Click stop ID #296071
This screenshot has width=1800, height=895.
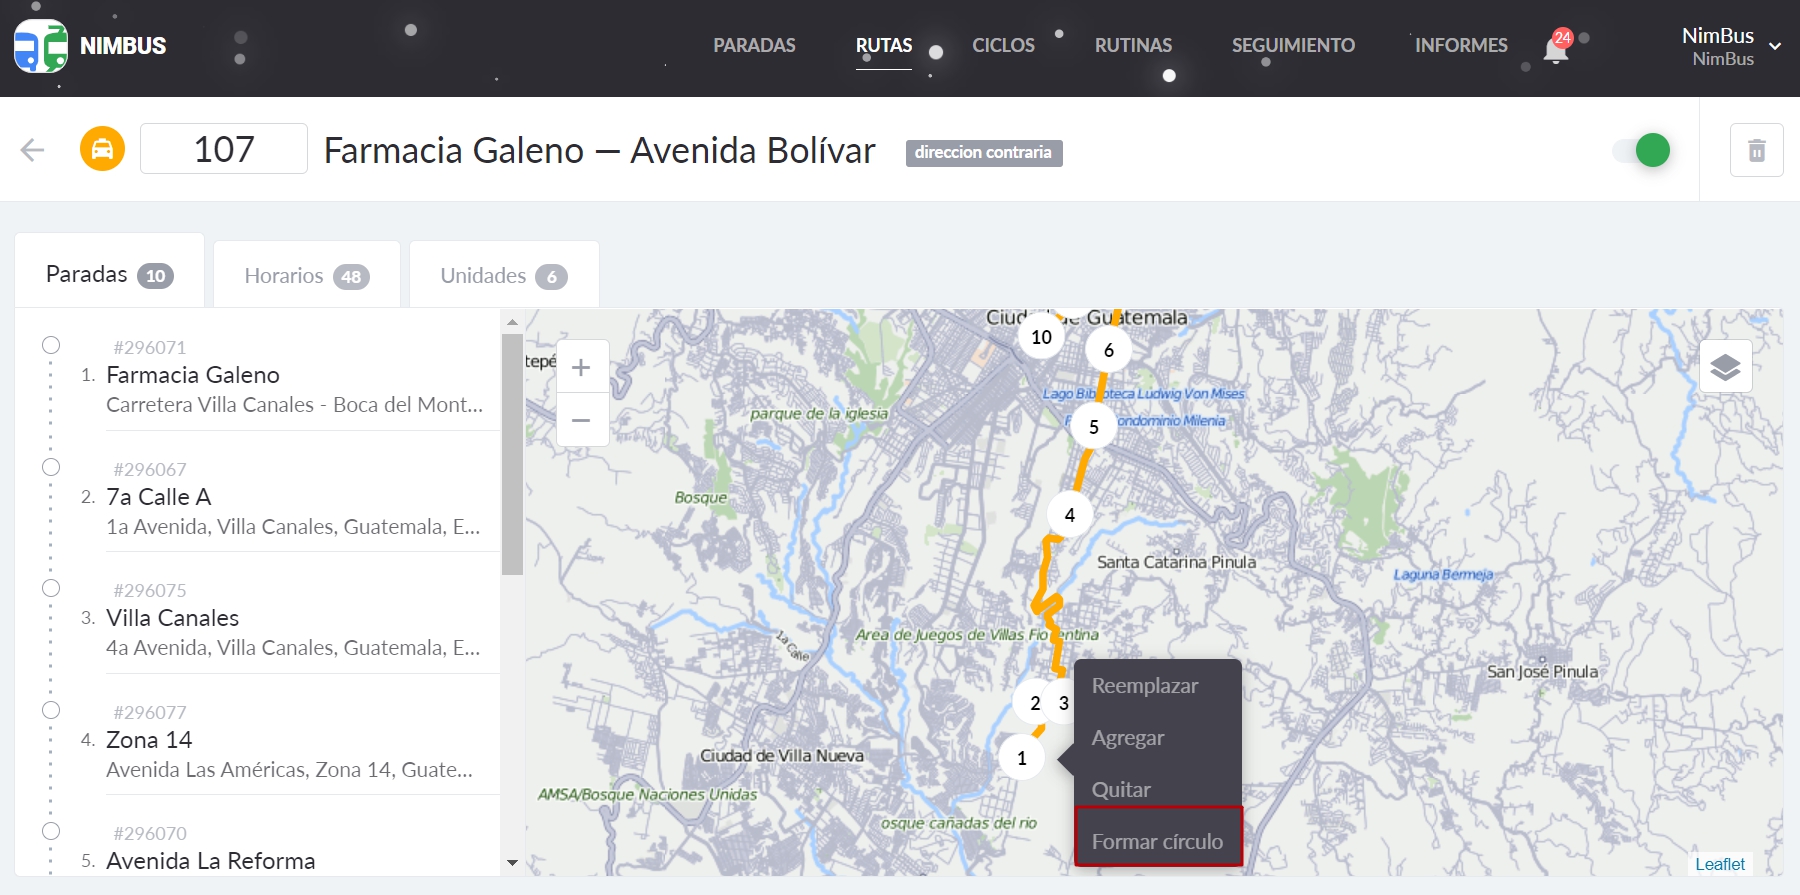point(150,348)
